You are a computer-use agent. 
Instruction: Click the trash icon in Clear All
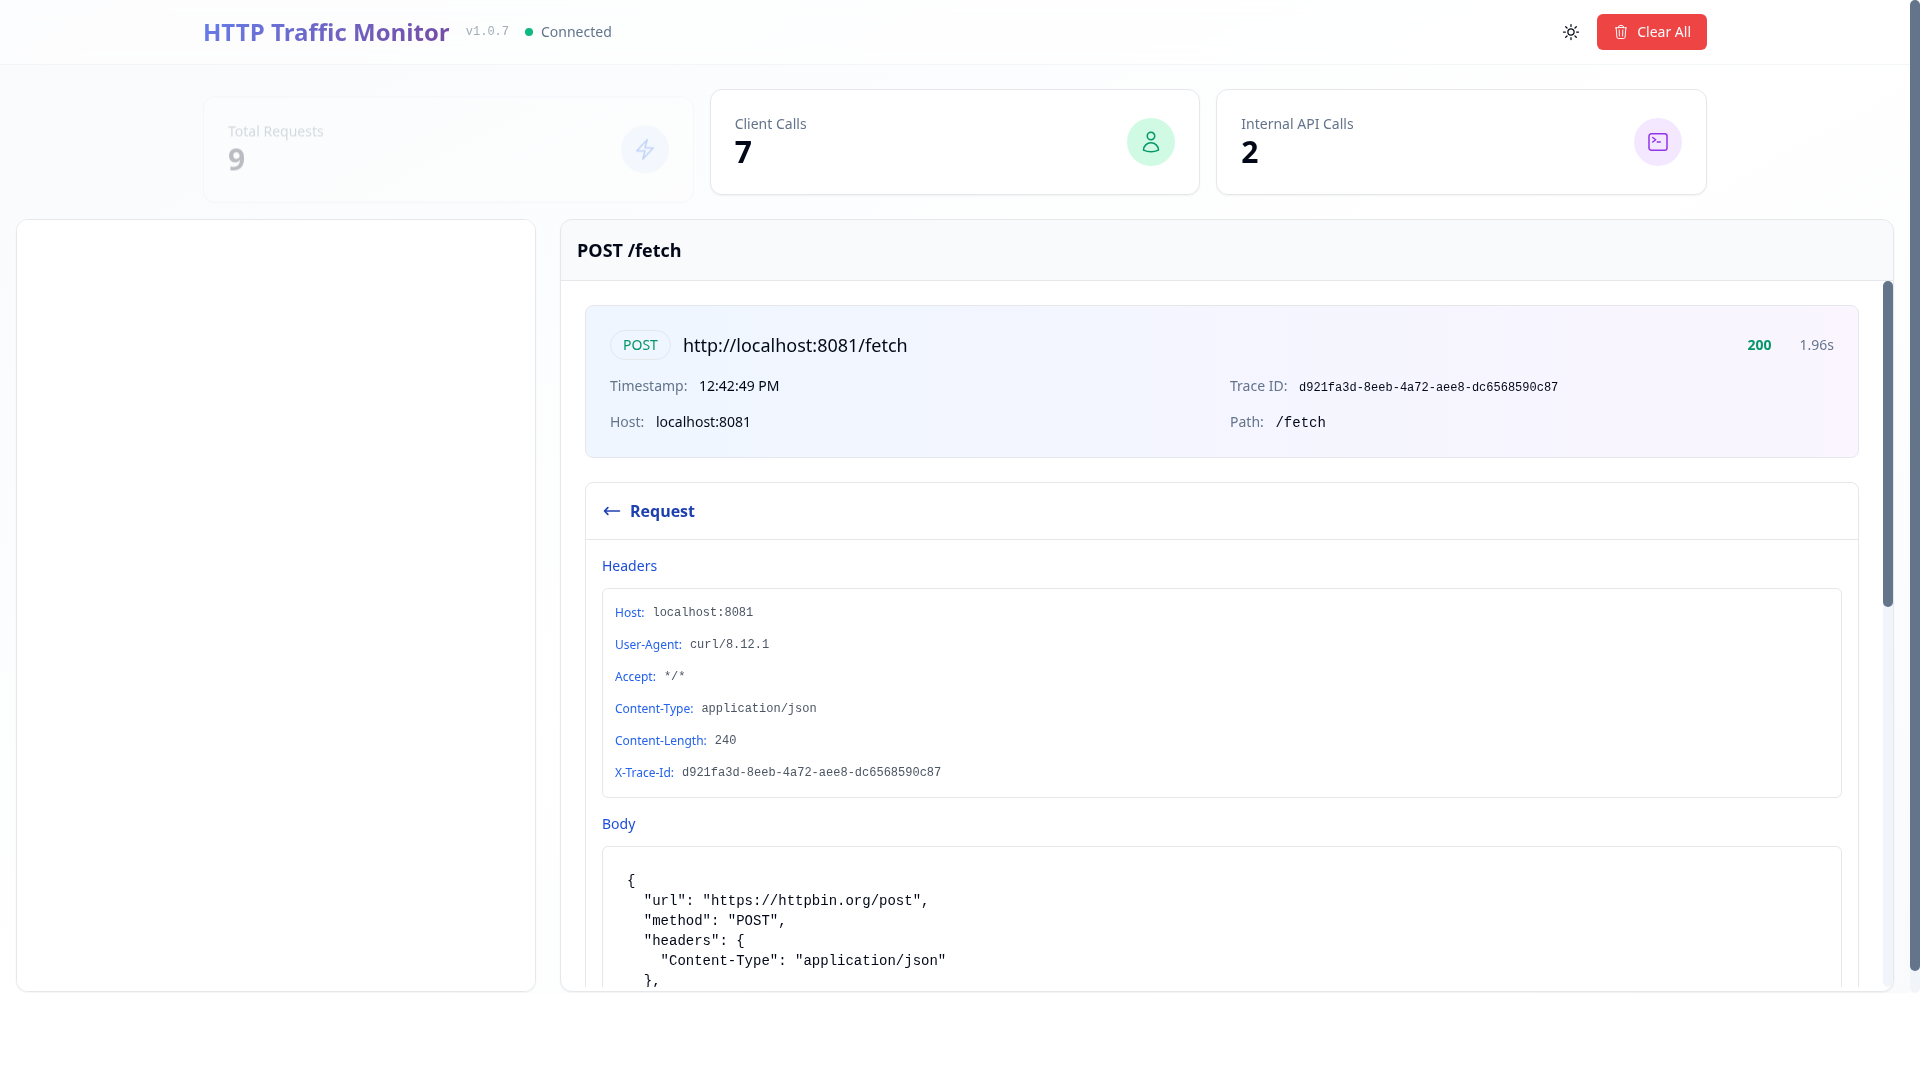point(1621,32)
